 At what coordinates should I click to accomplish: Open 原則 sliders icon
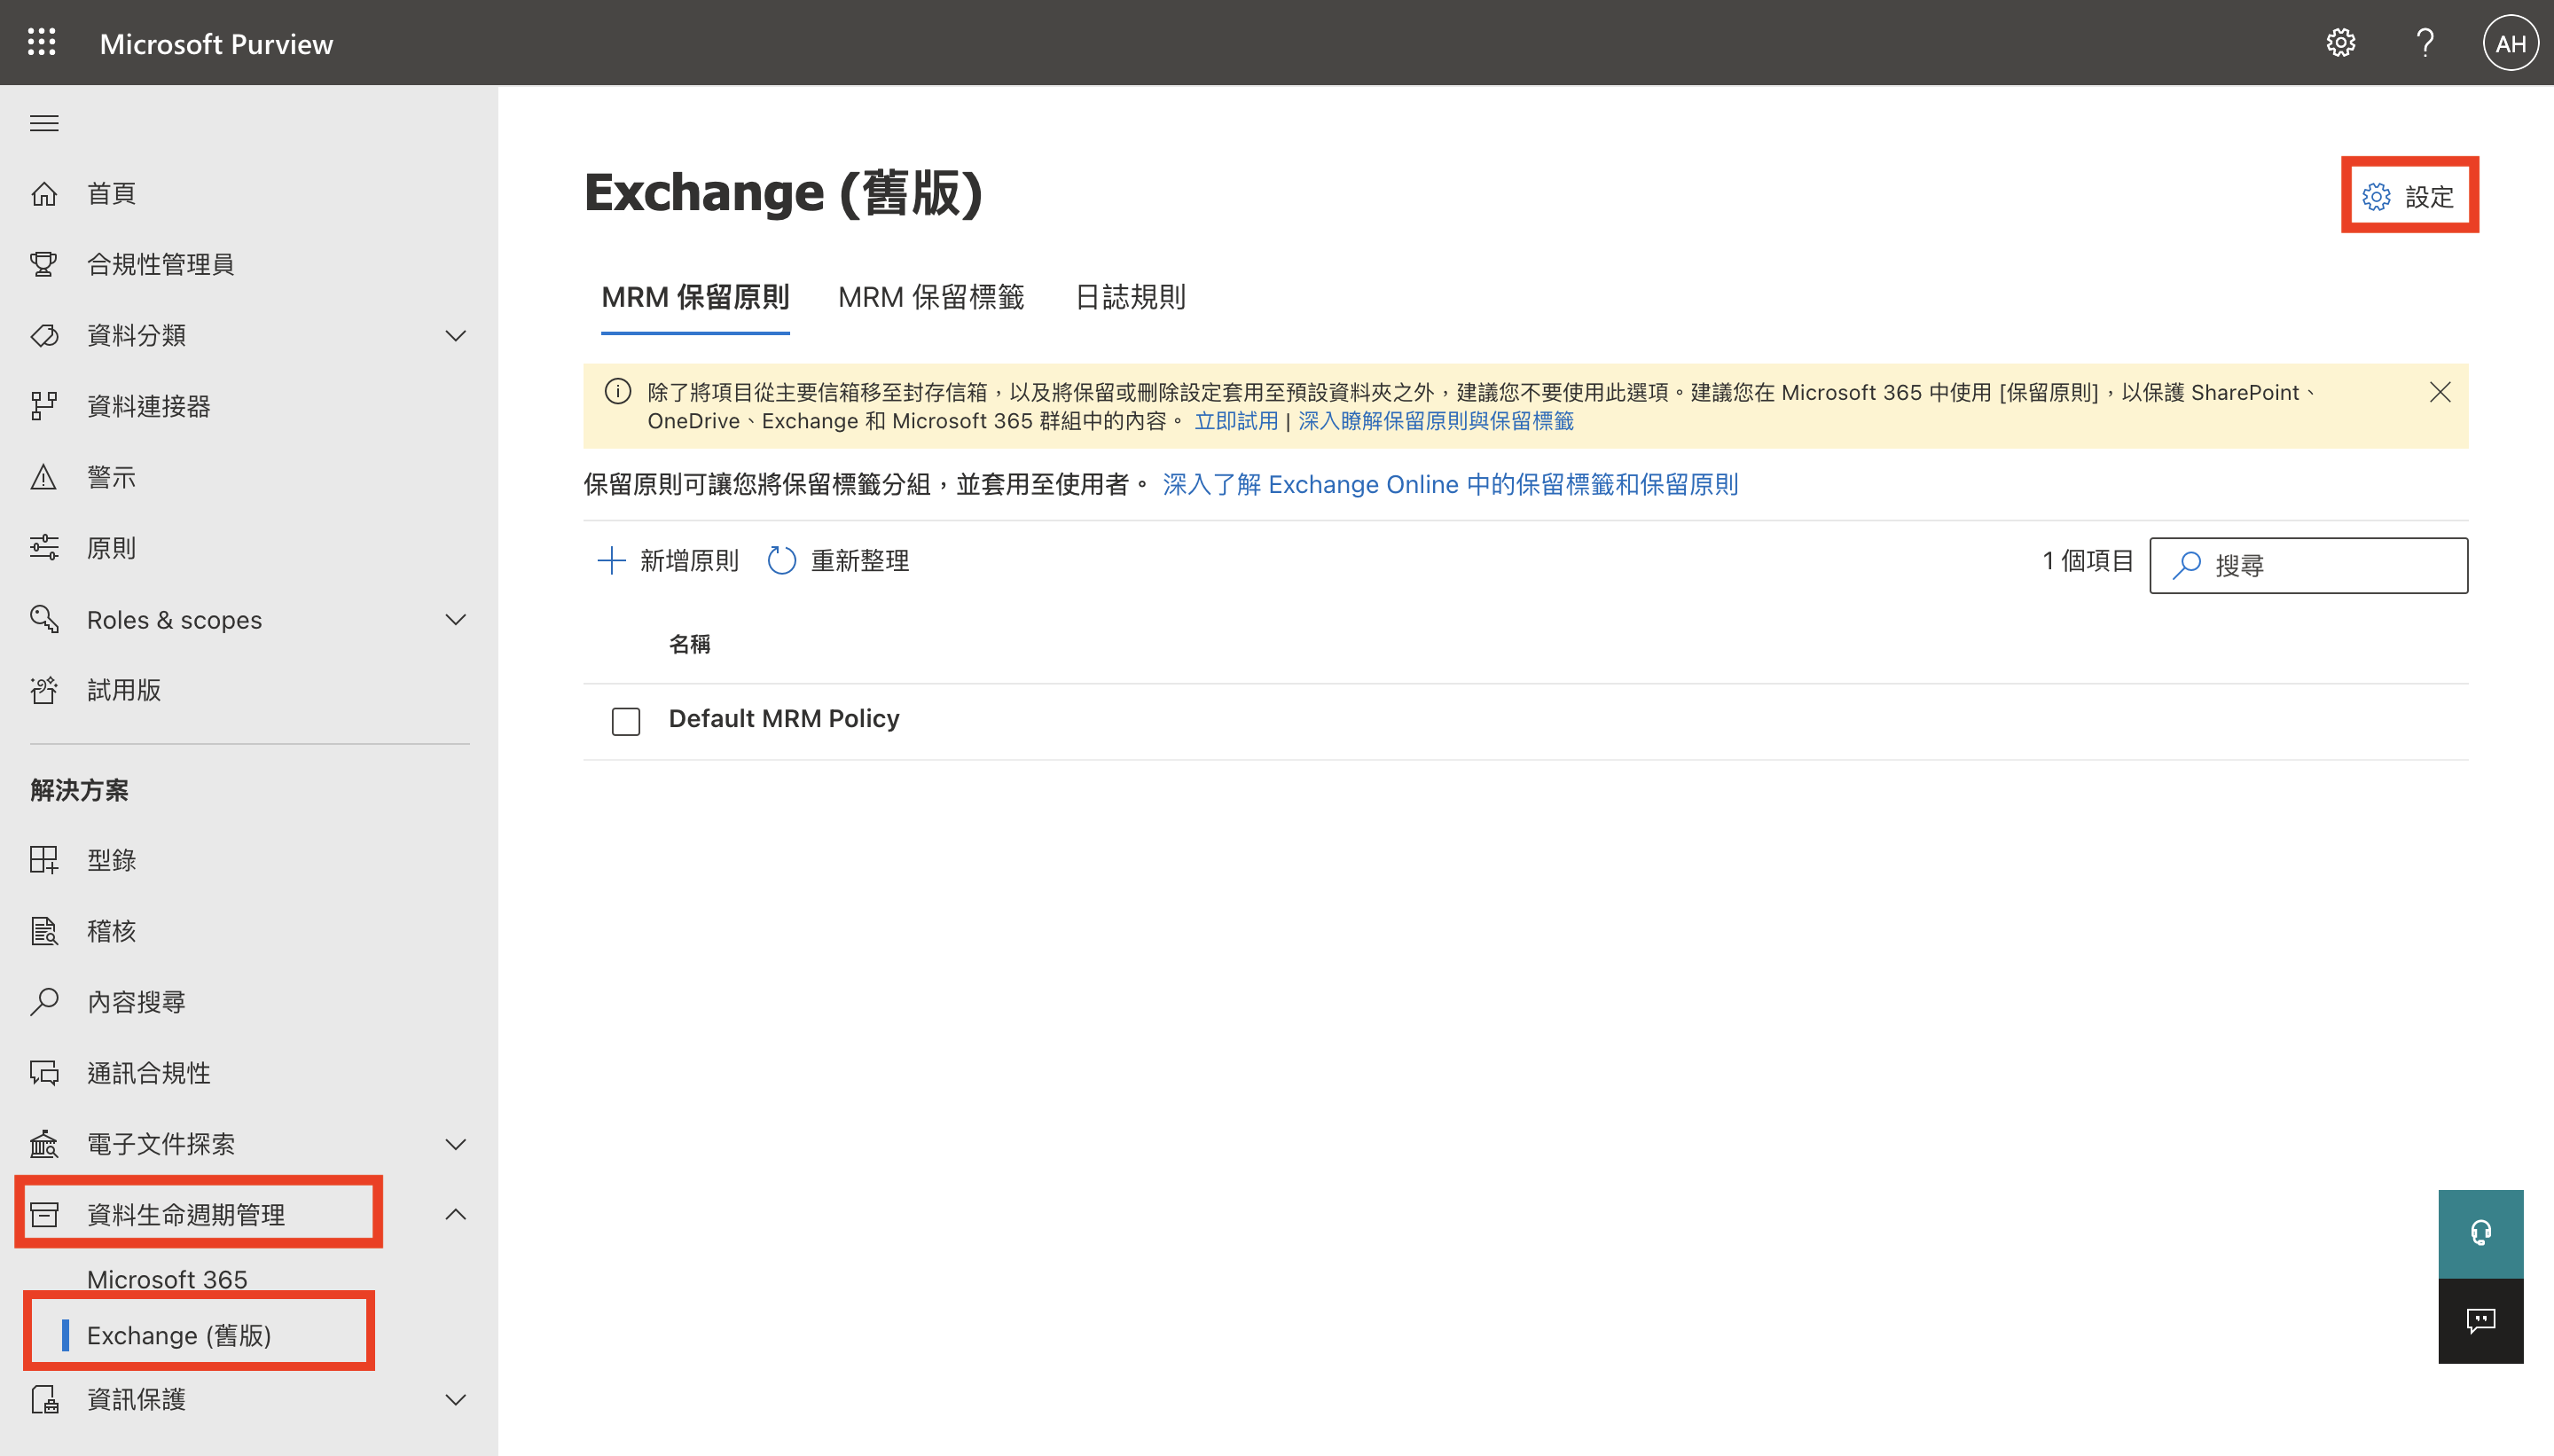coord(44,548)
